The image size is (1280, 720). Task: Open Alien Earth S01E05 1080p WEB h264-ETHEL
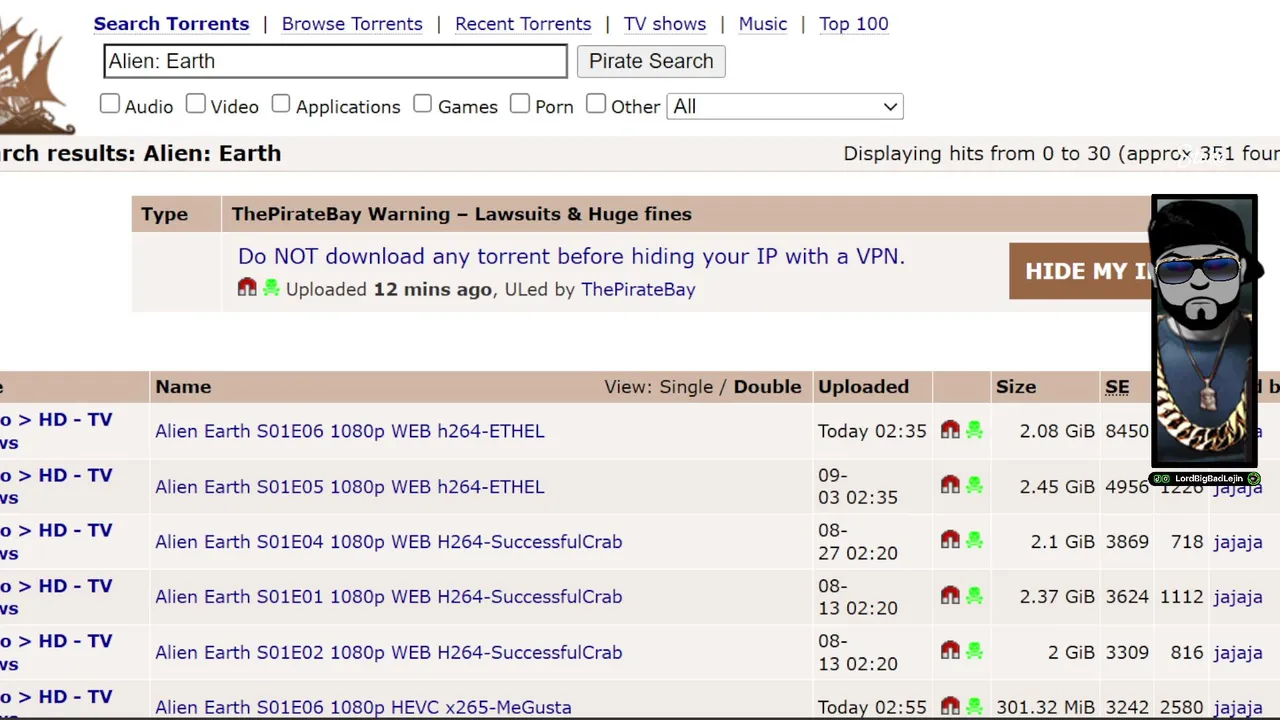(350, 487)
